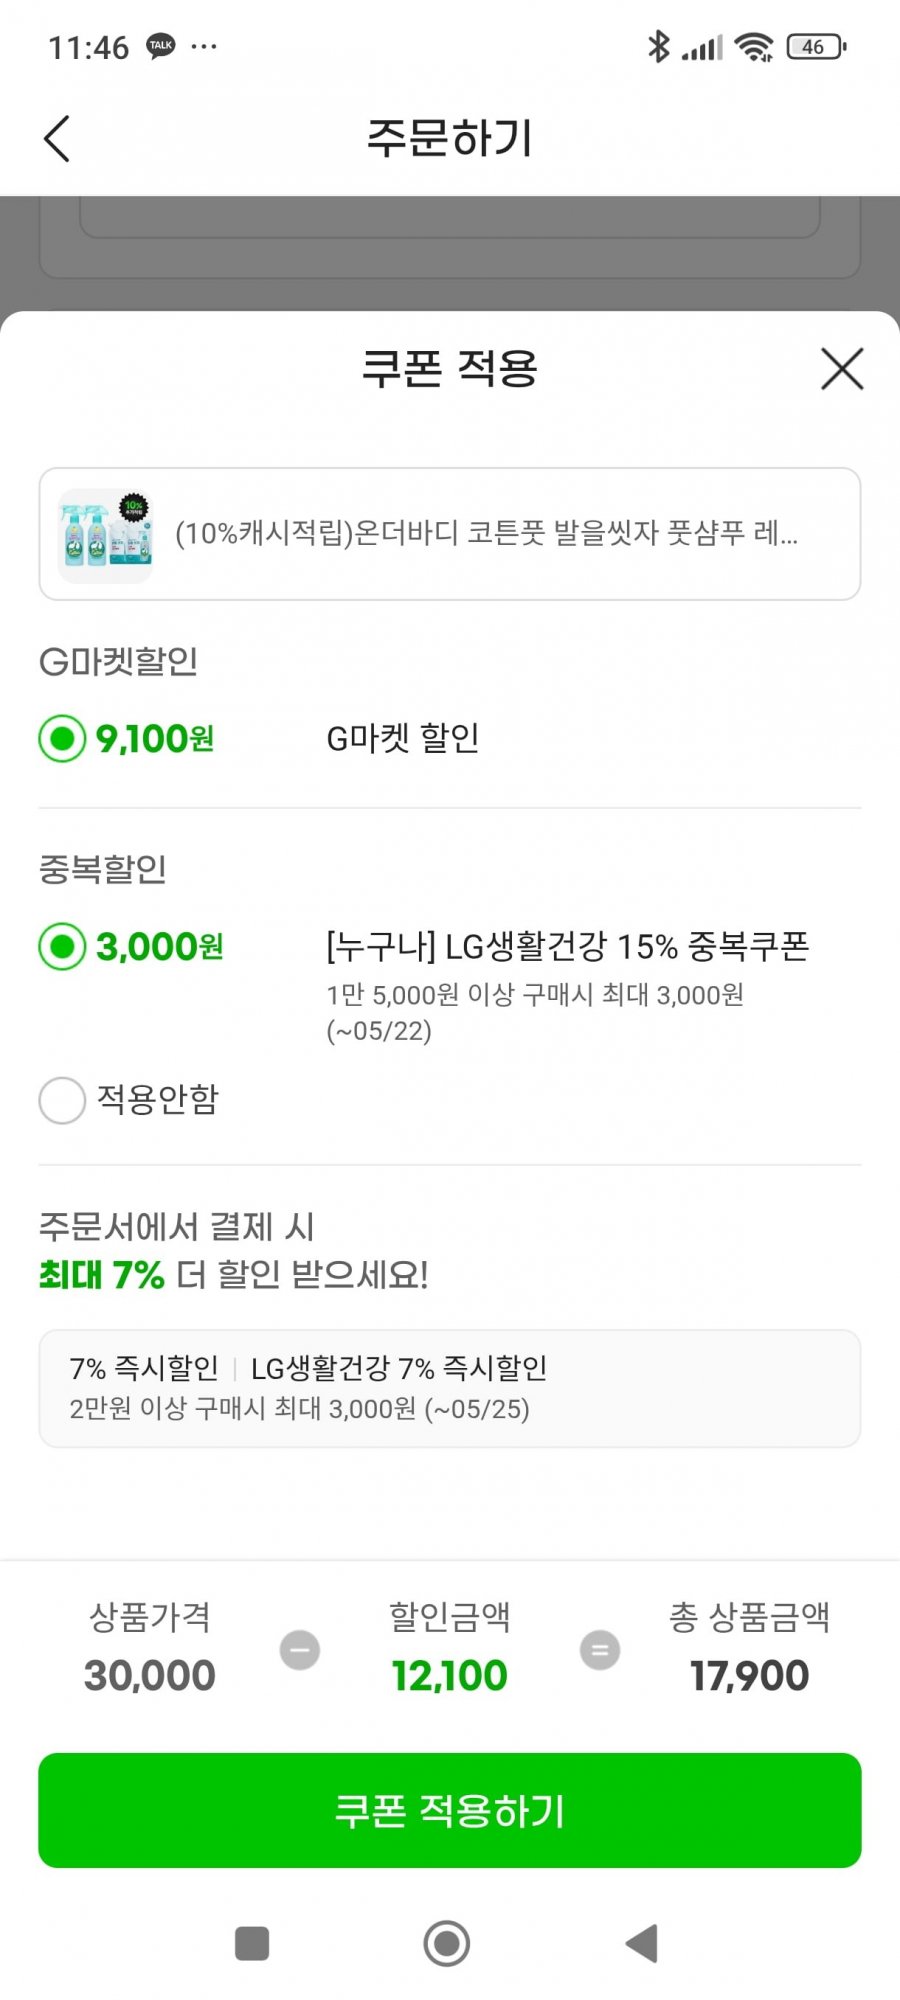Tap the notification overflow dots icon
Viewport: 900px width, 2000px height.
[204, 46]
